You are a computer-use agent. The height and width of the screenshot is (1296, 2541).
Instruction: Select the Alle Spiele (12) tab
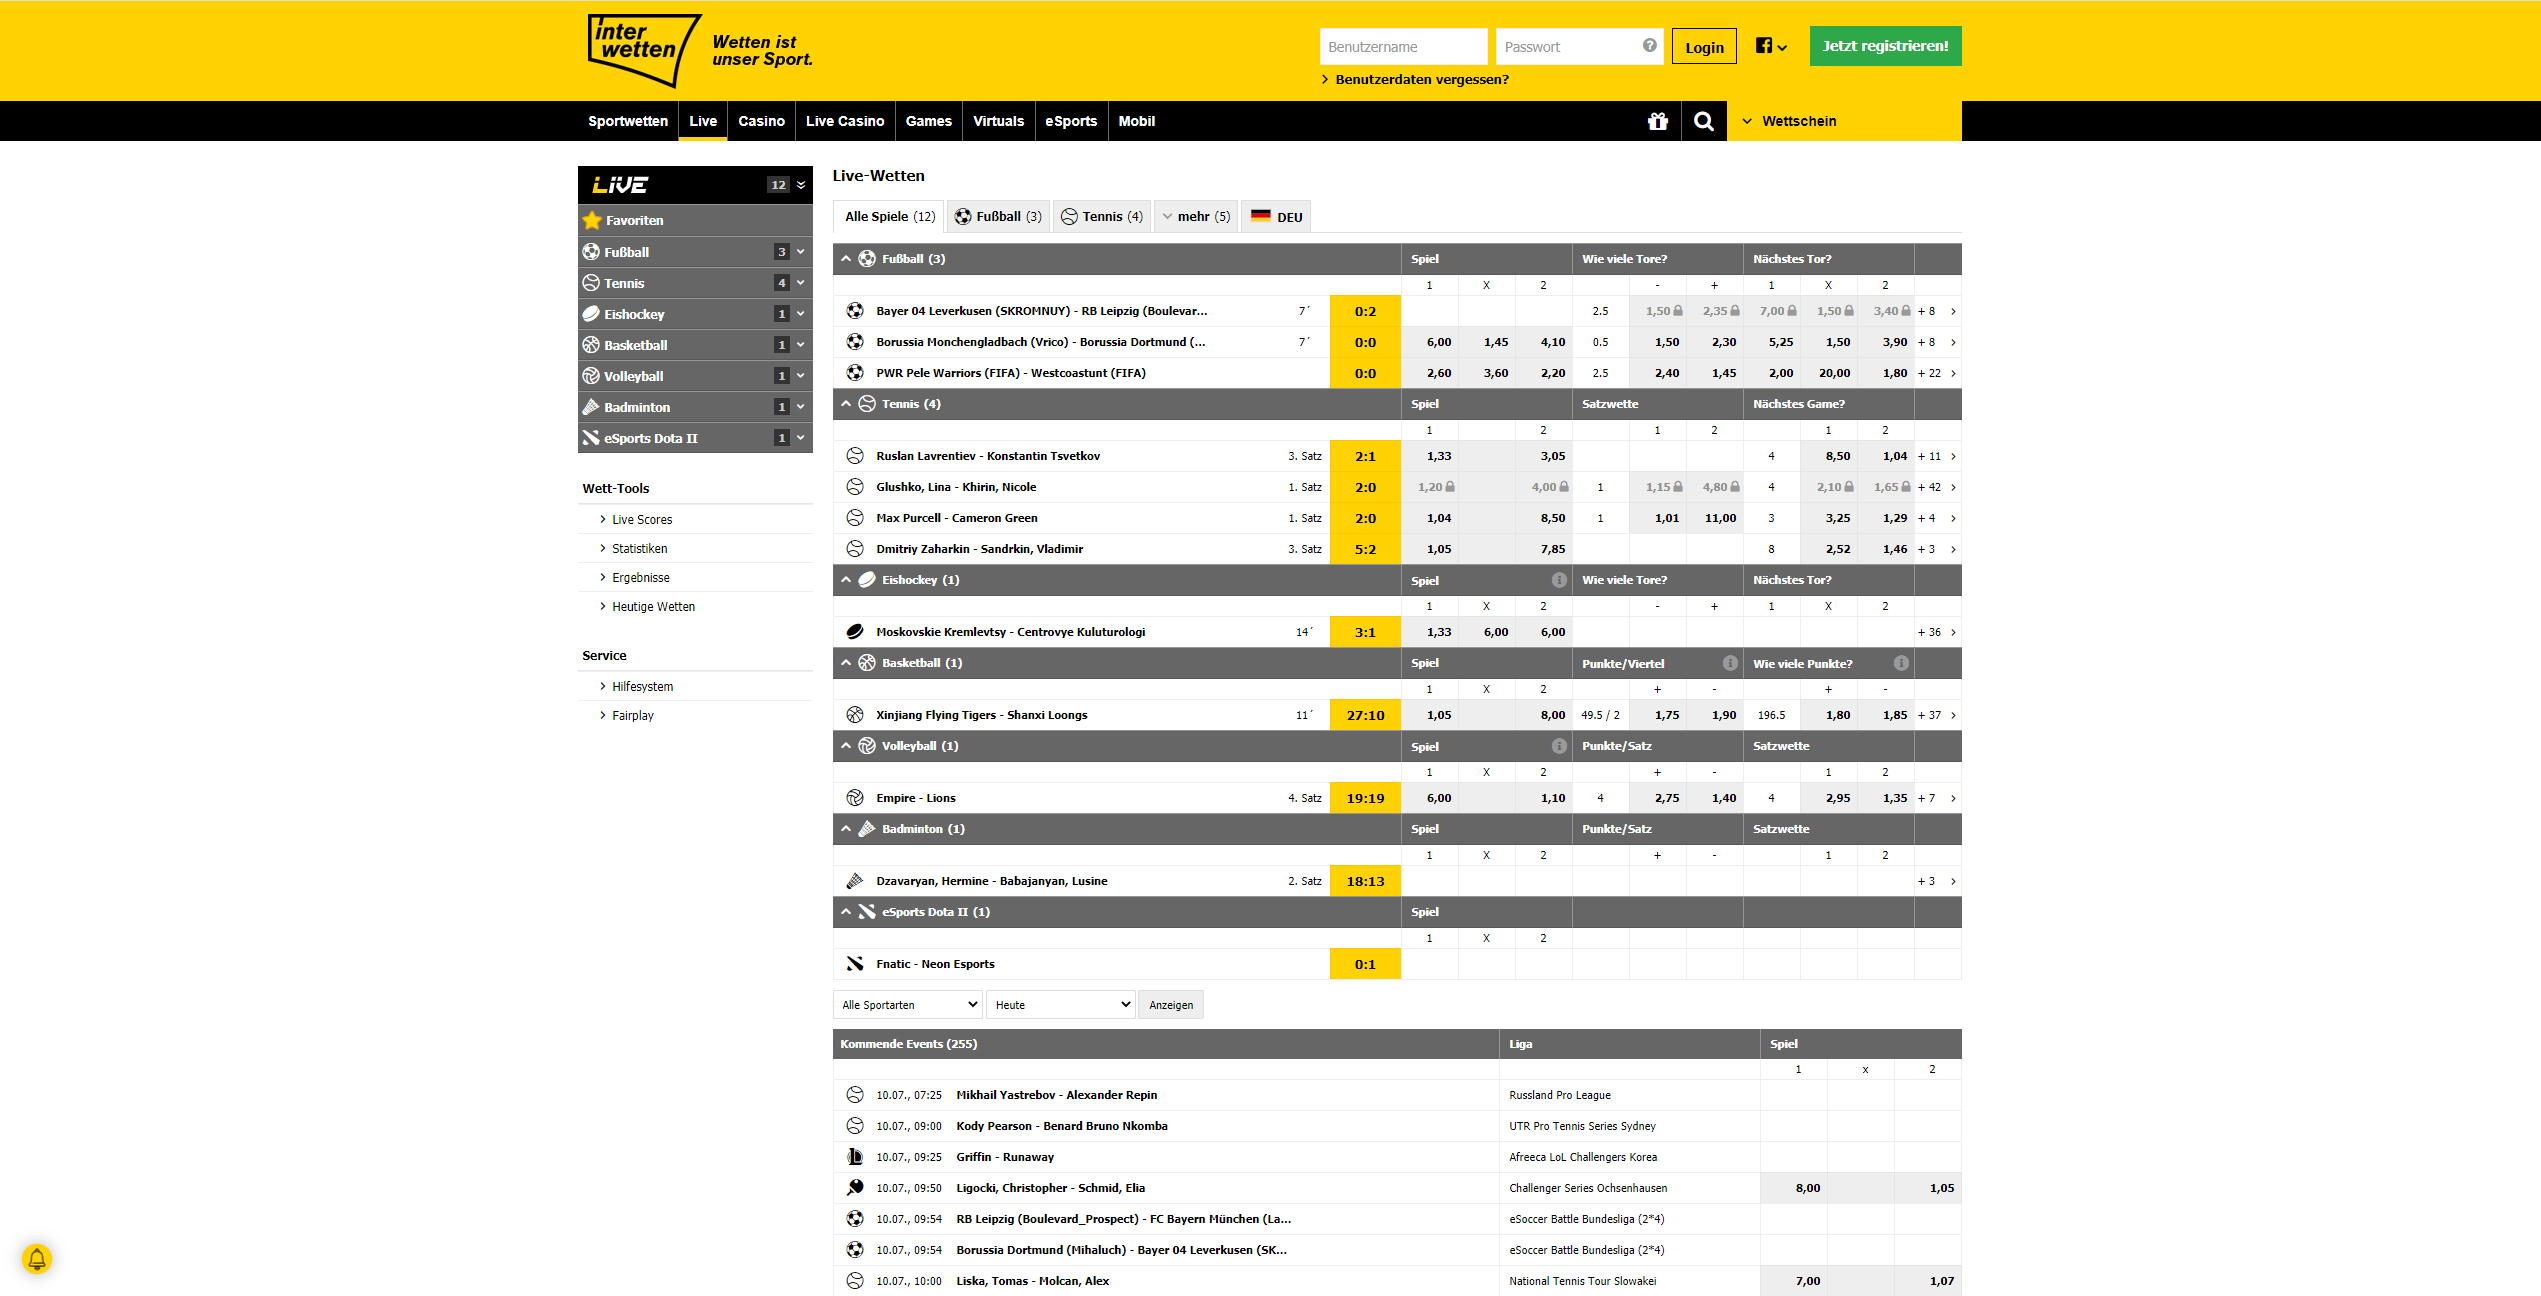(889, 216)
